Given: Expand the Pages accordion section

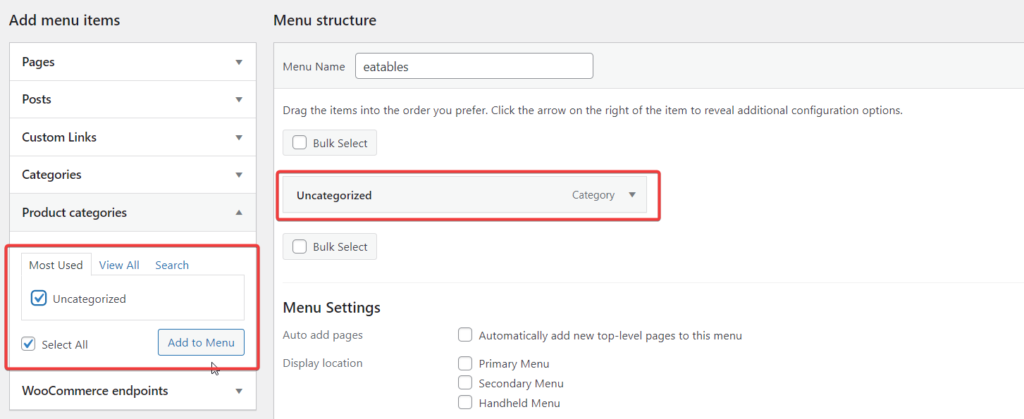Looking at the screenshot, I should coord(238,62).
